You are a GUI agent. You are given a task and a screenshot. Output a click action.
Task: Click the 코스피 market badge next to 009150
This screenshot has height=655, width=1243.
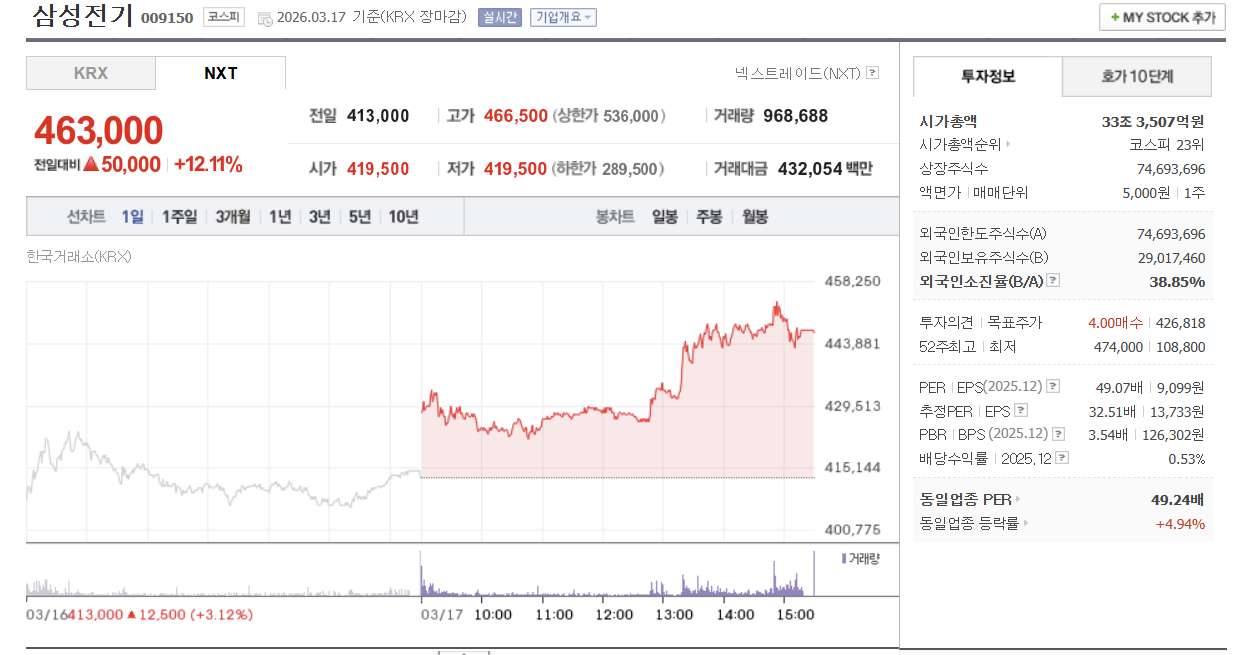[x=225, y=18]
